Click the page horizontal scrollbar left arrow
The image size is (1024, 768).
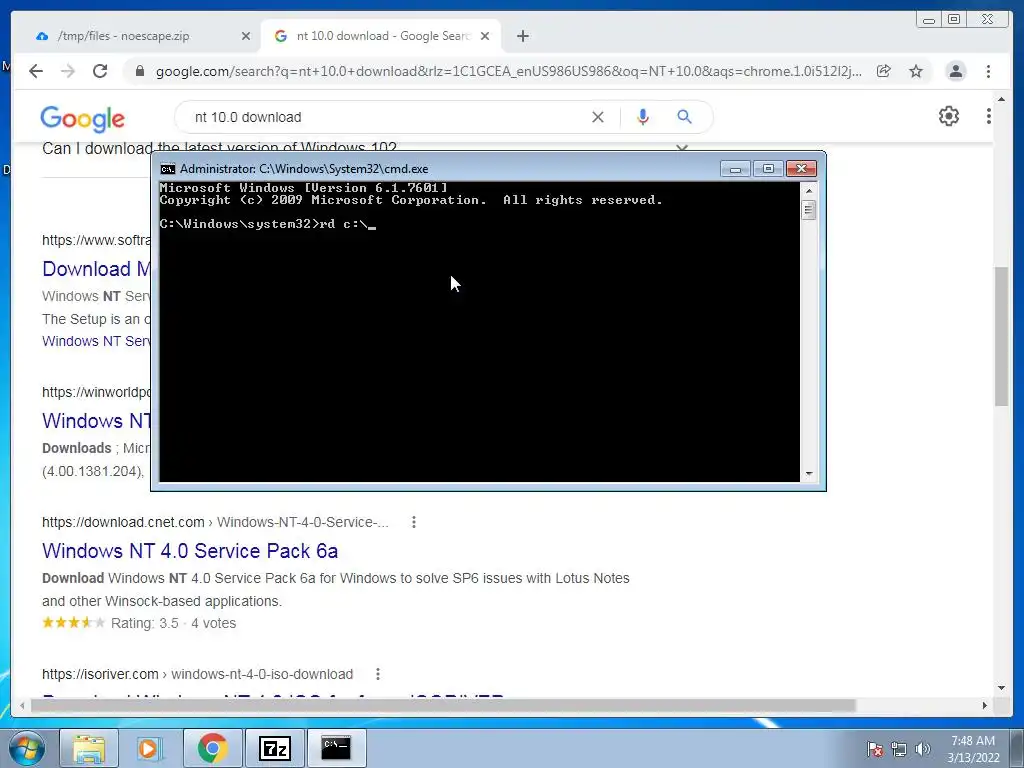[x=22, y=705]
